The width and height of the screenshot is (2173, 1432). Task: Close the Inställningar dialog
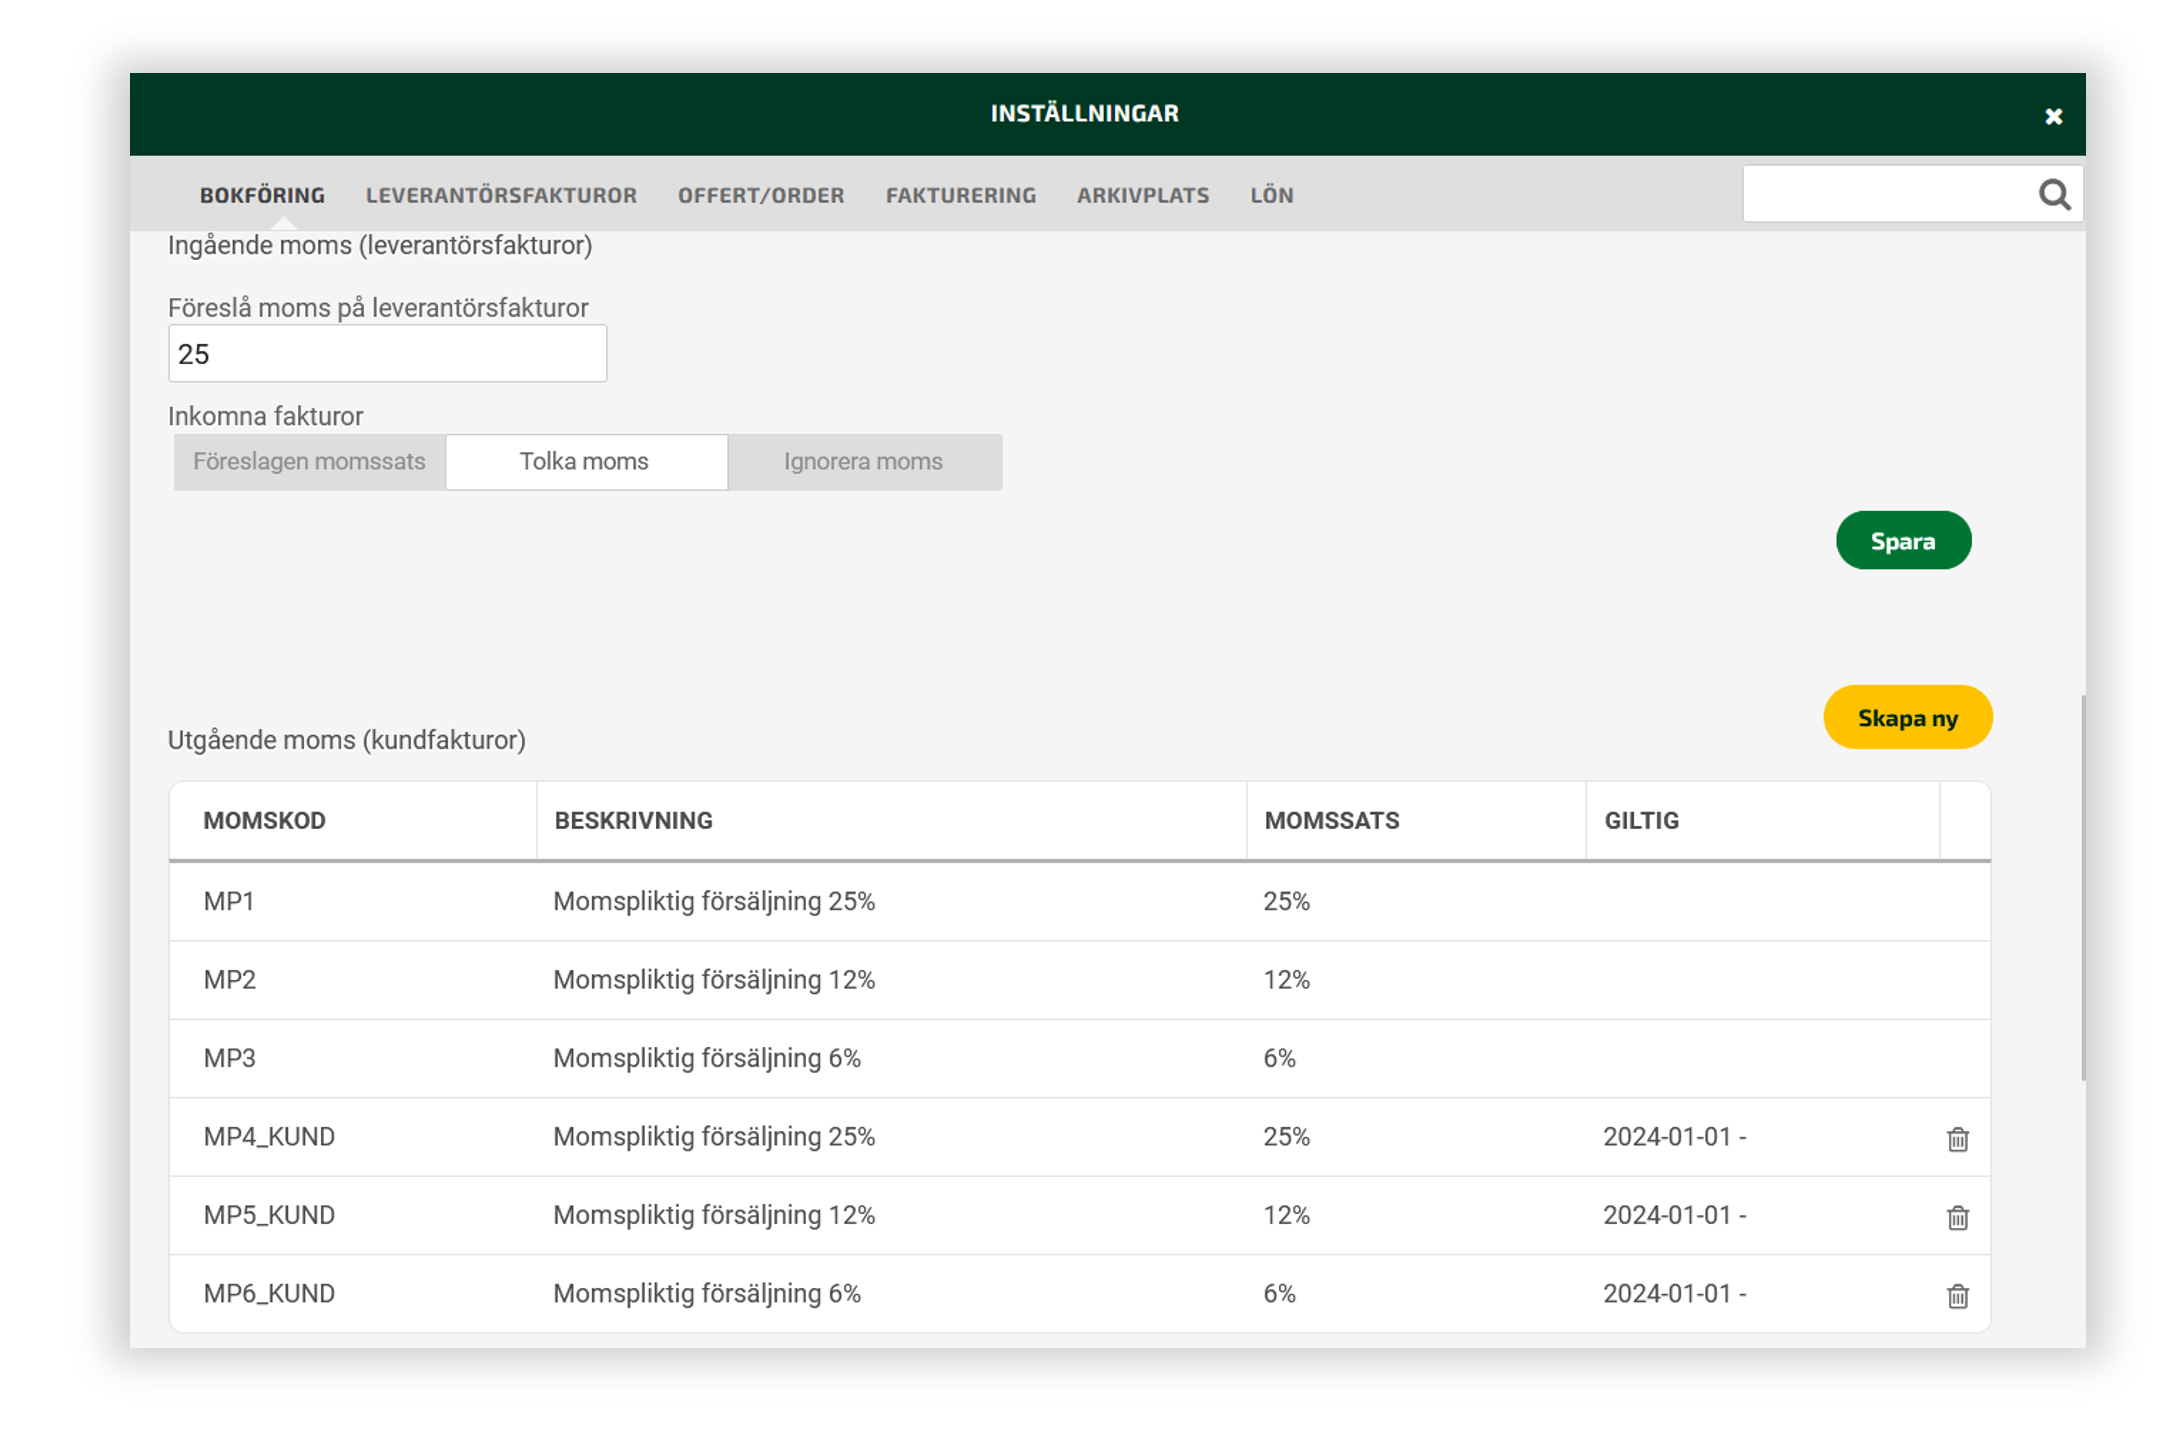click(2053, 117)
